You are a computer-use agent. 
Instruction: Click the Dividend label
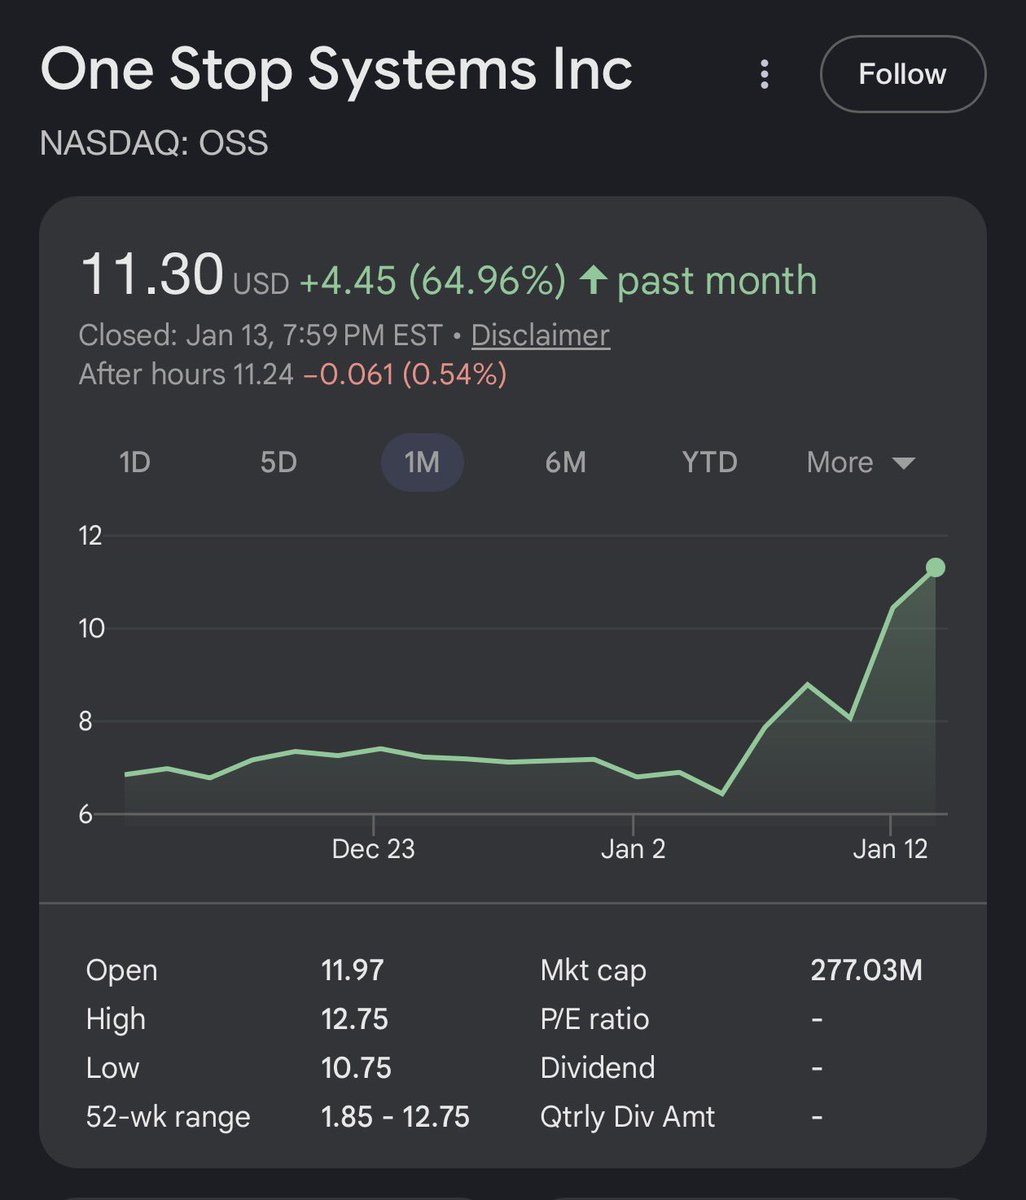point(597,1067)
